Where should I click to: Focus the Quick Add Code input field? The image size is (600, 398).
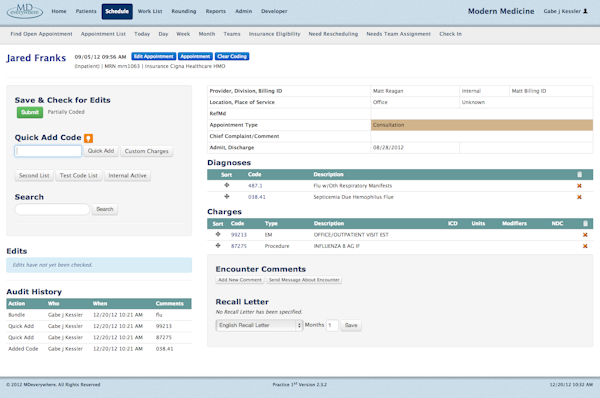[x=48, y=151]
